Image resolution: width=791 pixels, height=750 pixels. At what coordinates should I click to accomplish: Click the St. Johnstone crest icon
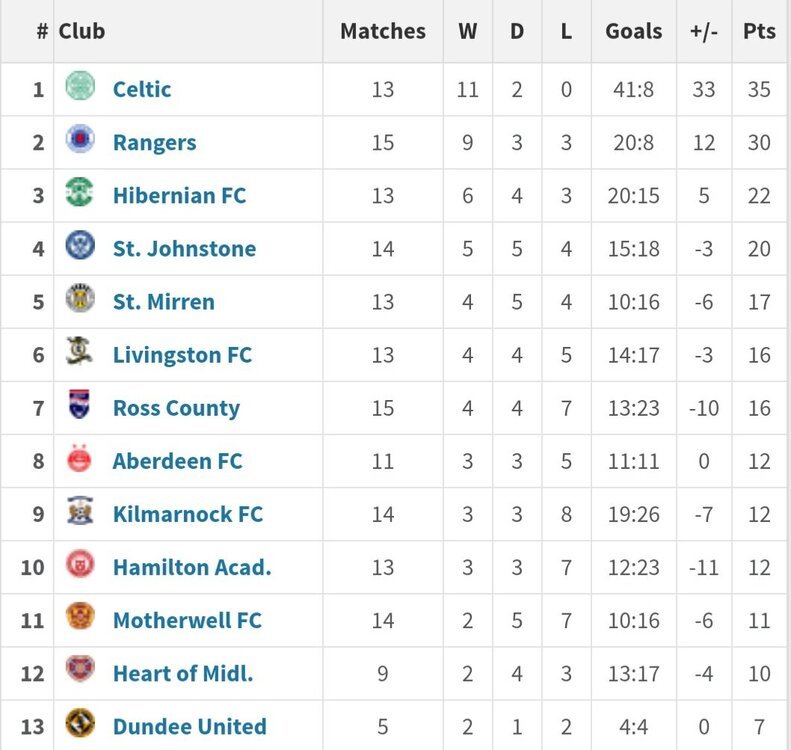pyautogui.click(x=80, y=245)
